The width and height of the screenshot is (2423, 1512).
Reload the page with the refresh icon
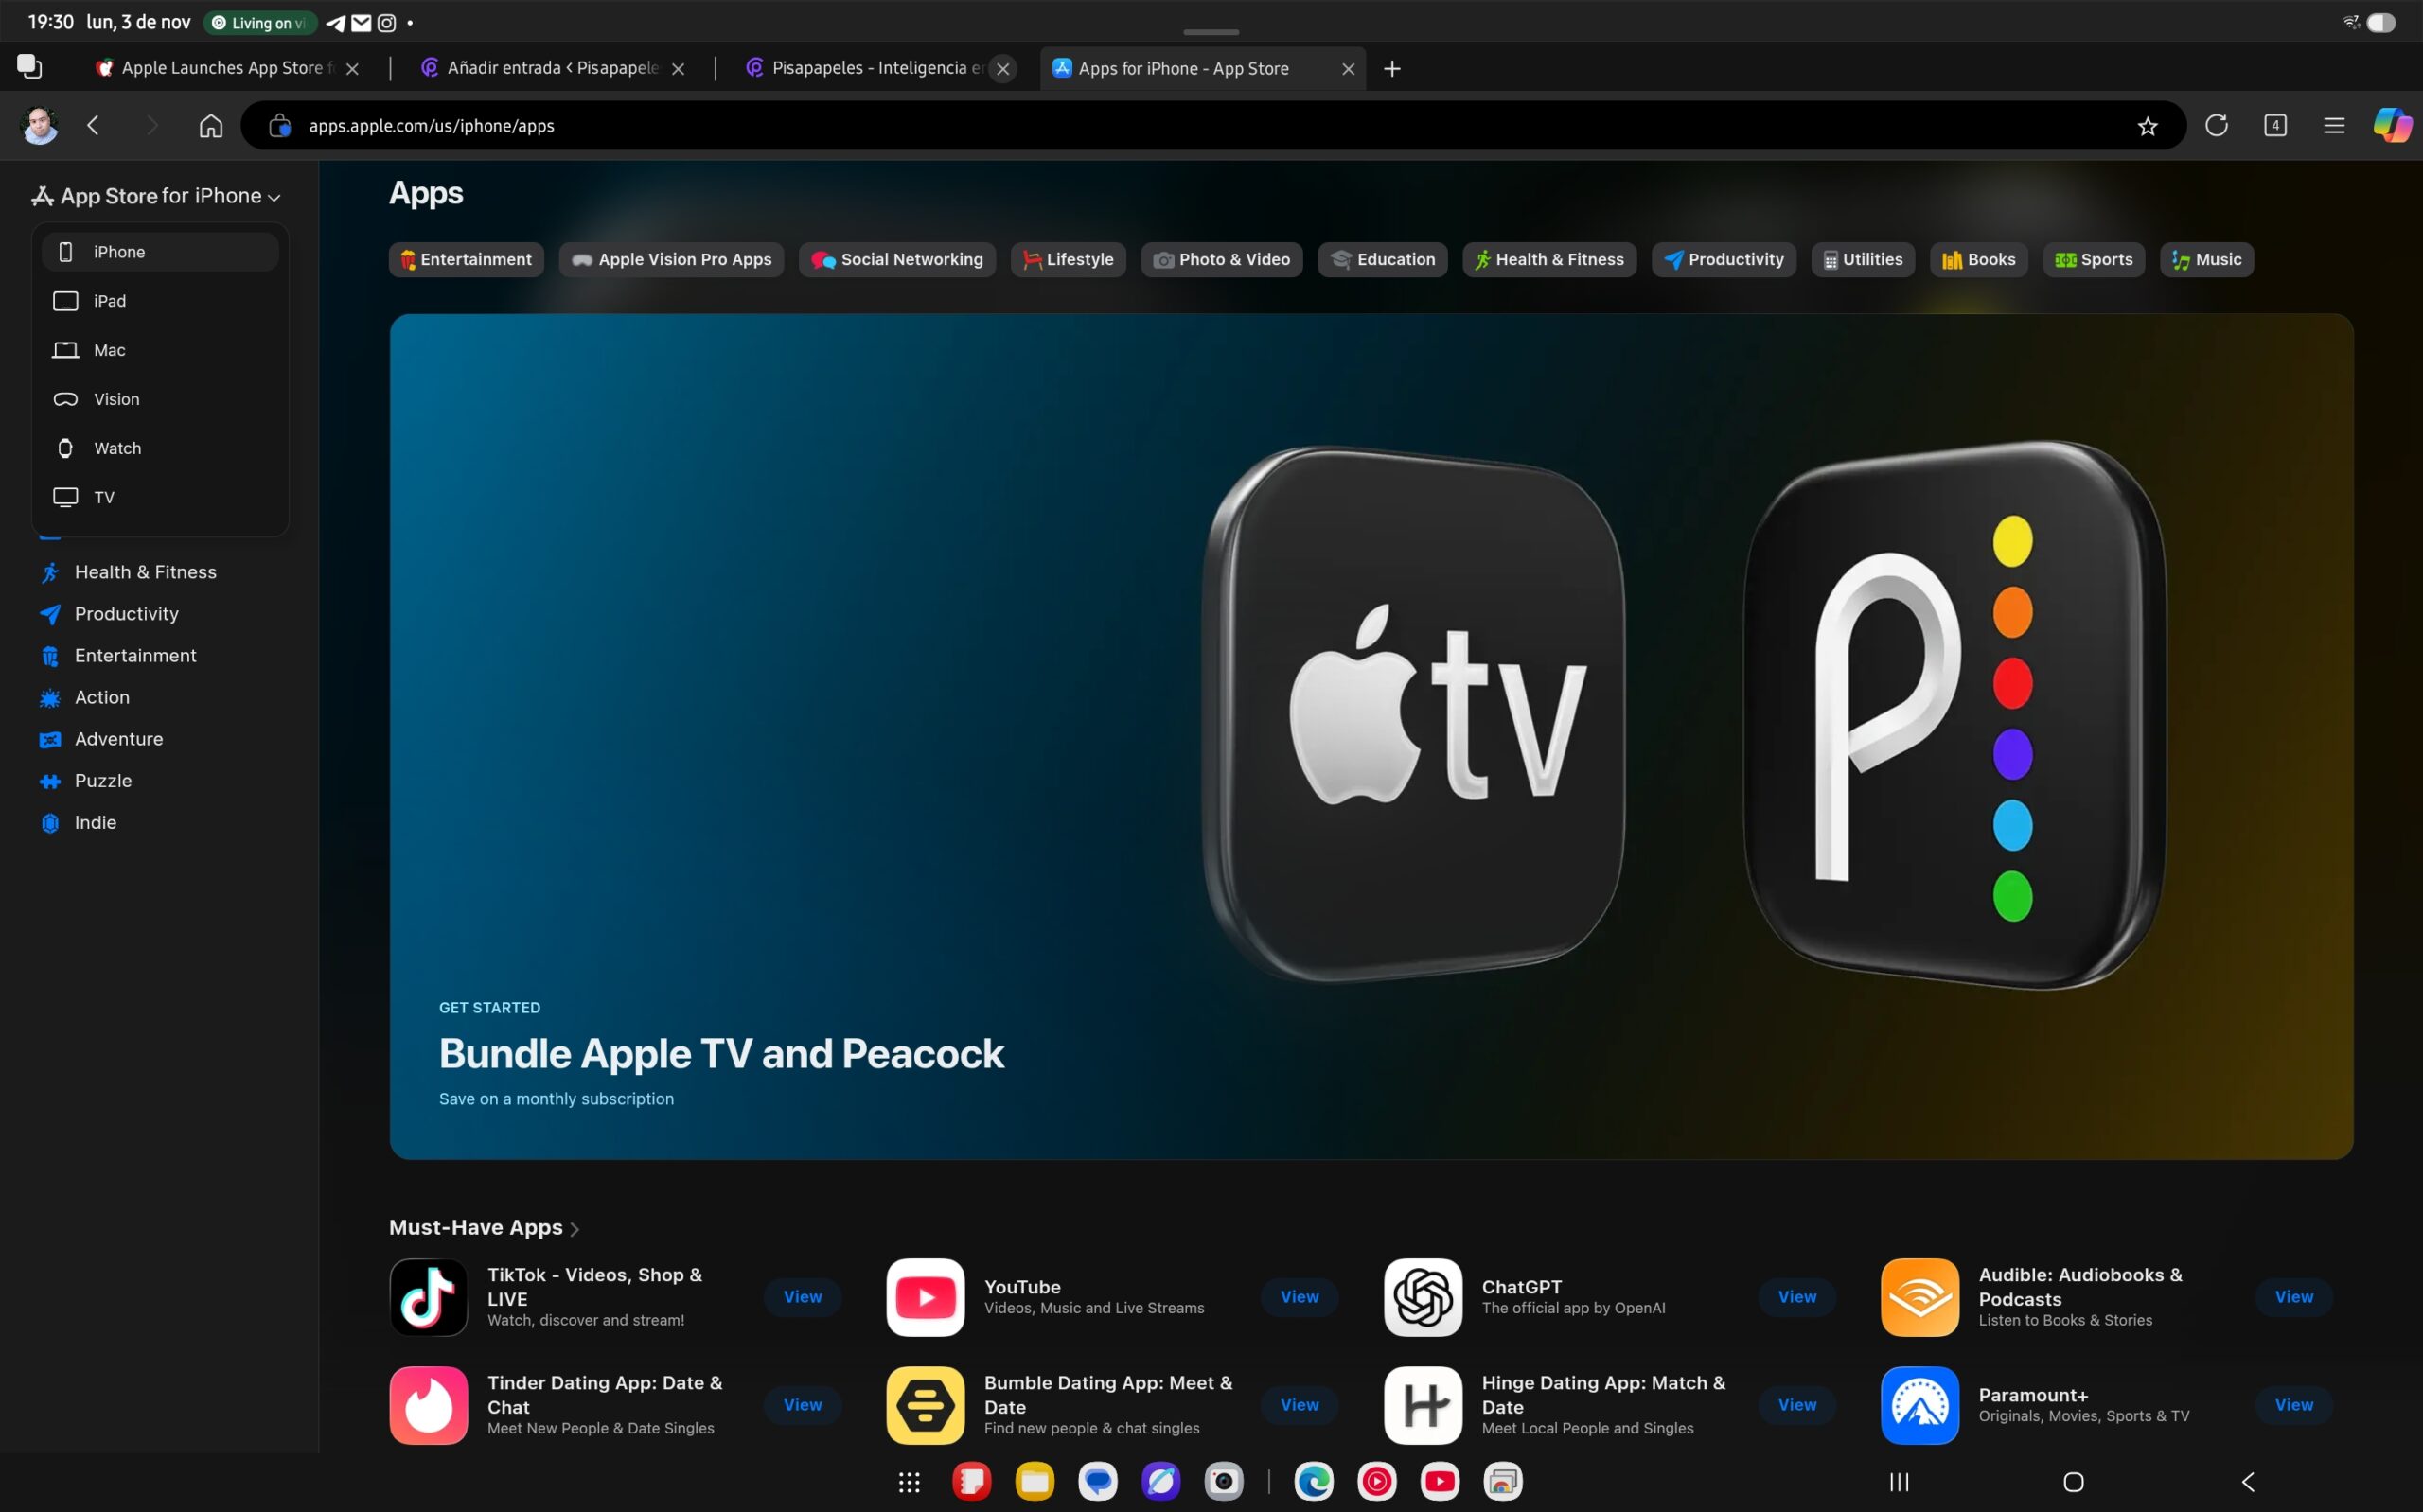click(x=2216, y=126)
